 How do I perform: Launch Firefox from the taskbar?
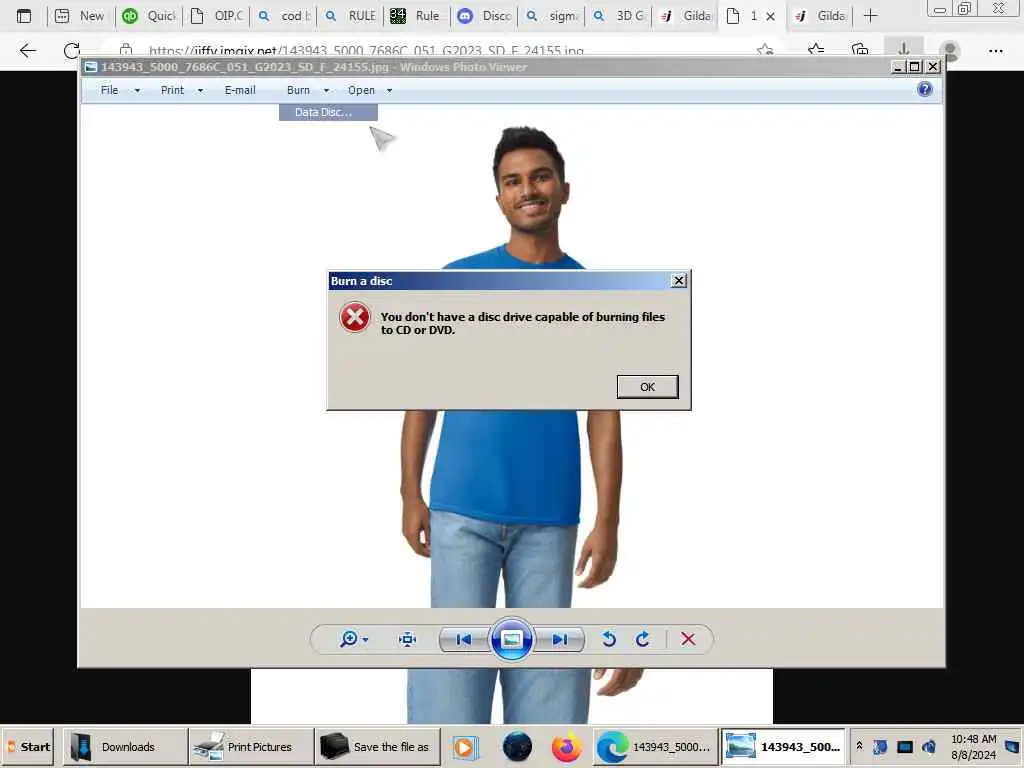(x=566, y=746)
